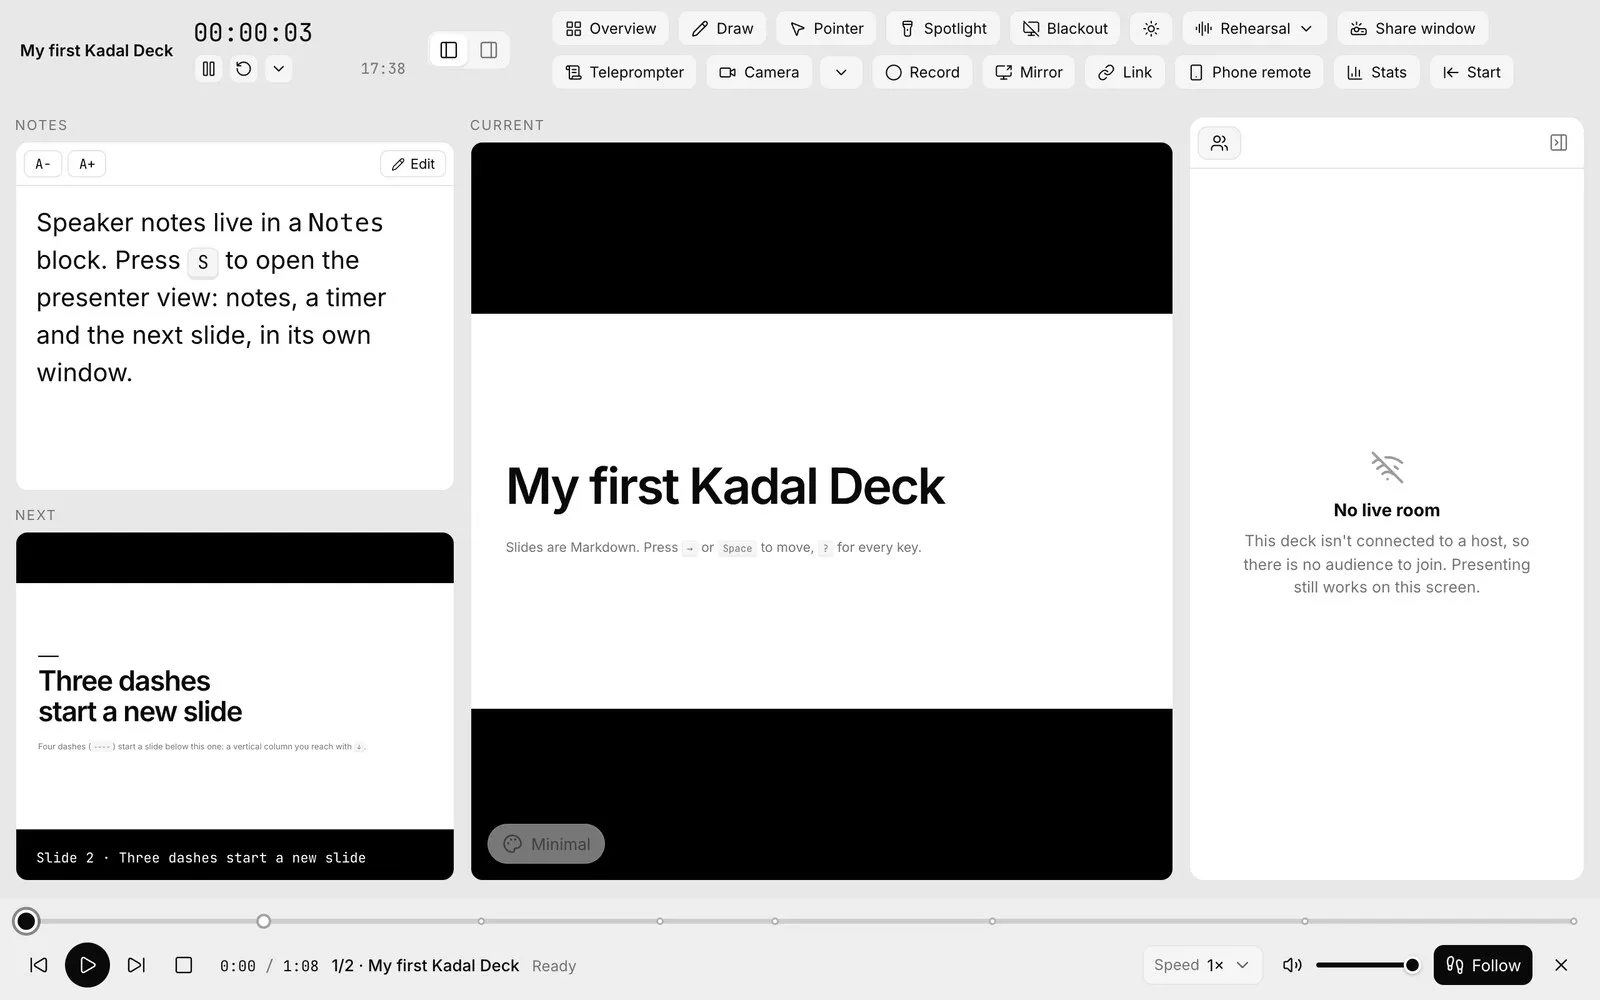Viewport: 1600px width, 1000px height.
Task: Jump to Start of deck
Action: [1472, 72]
